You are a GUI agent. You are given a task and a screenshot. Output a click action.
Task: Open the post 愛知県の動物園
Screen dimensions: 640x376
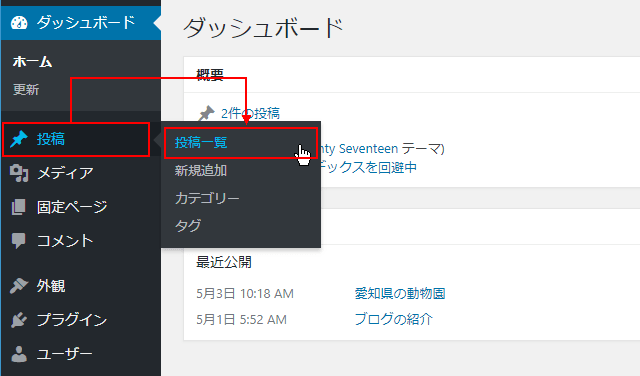point(400,293)
